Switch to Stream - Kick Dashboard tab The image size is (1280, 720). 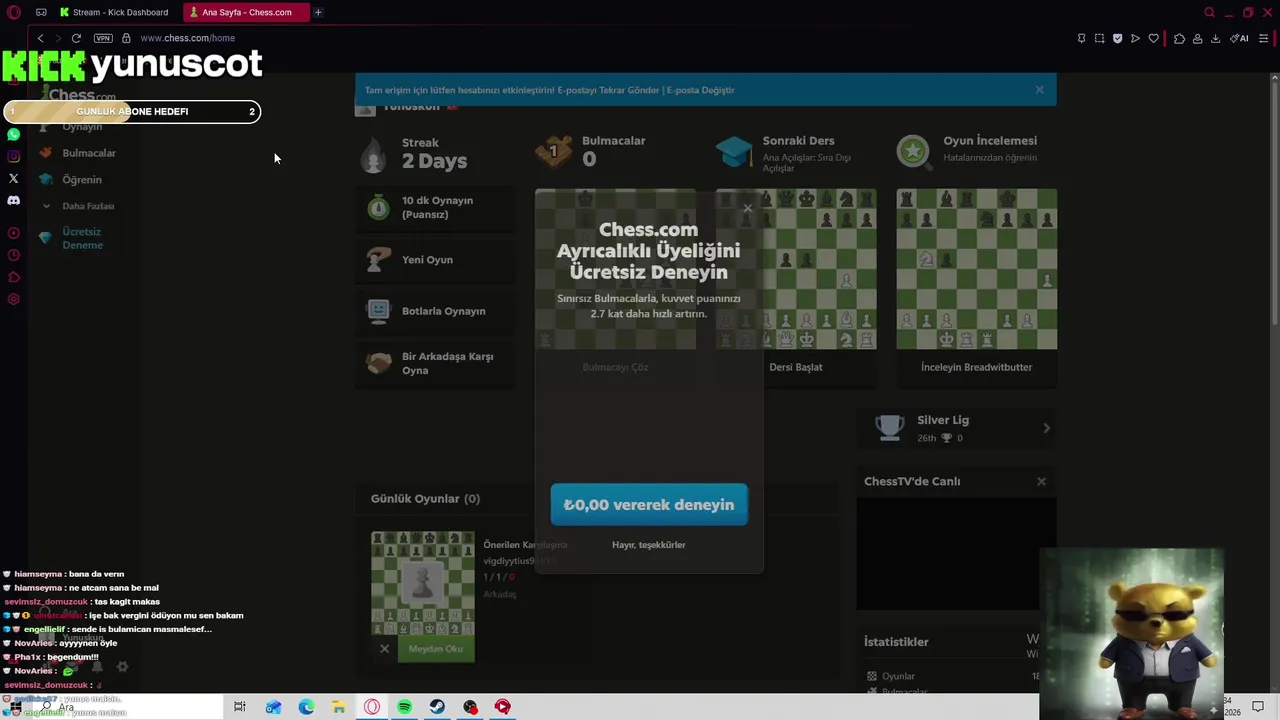click(115, 12)
